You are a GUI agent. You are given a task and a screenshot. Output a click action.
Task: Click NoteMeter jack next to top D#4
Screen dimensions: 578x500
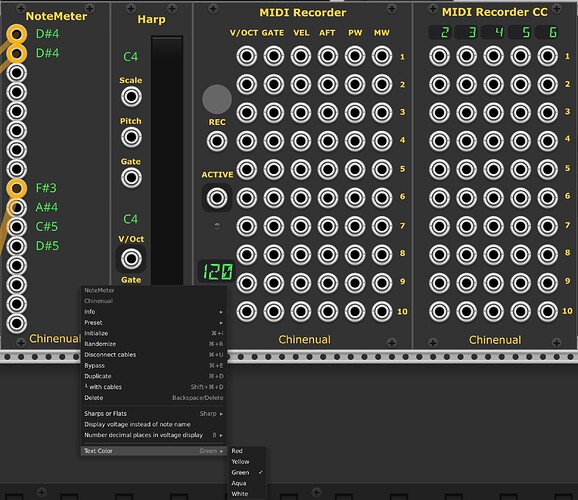pyautogui.click(x=17, y=34)
